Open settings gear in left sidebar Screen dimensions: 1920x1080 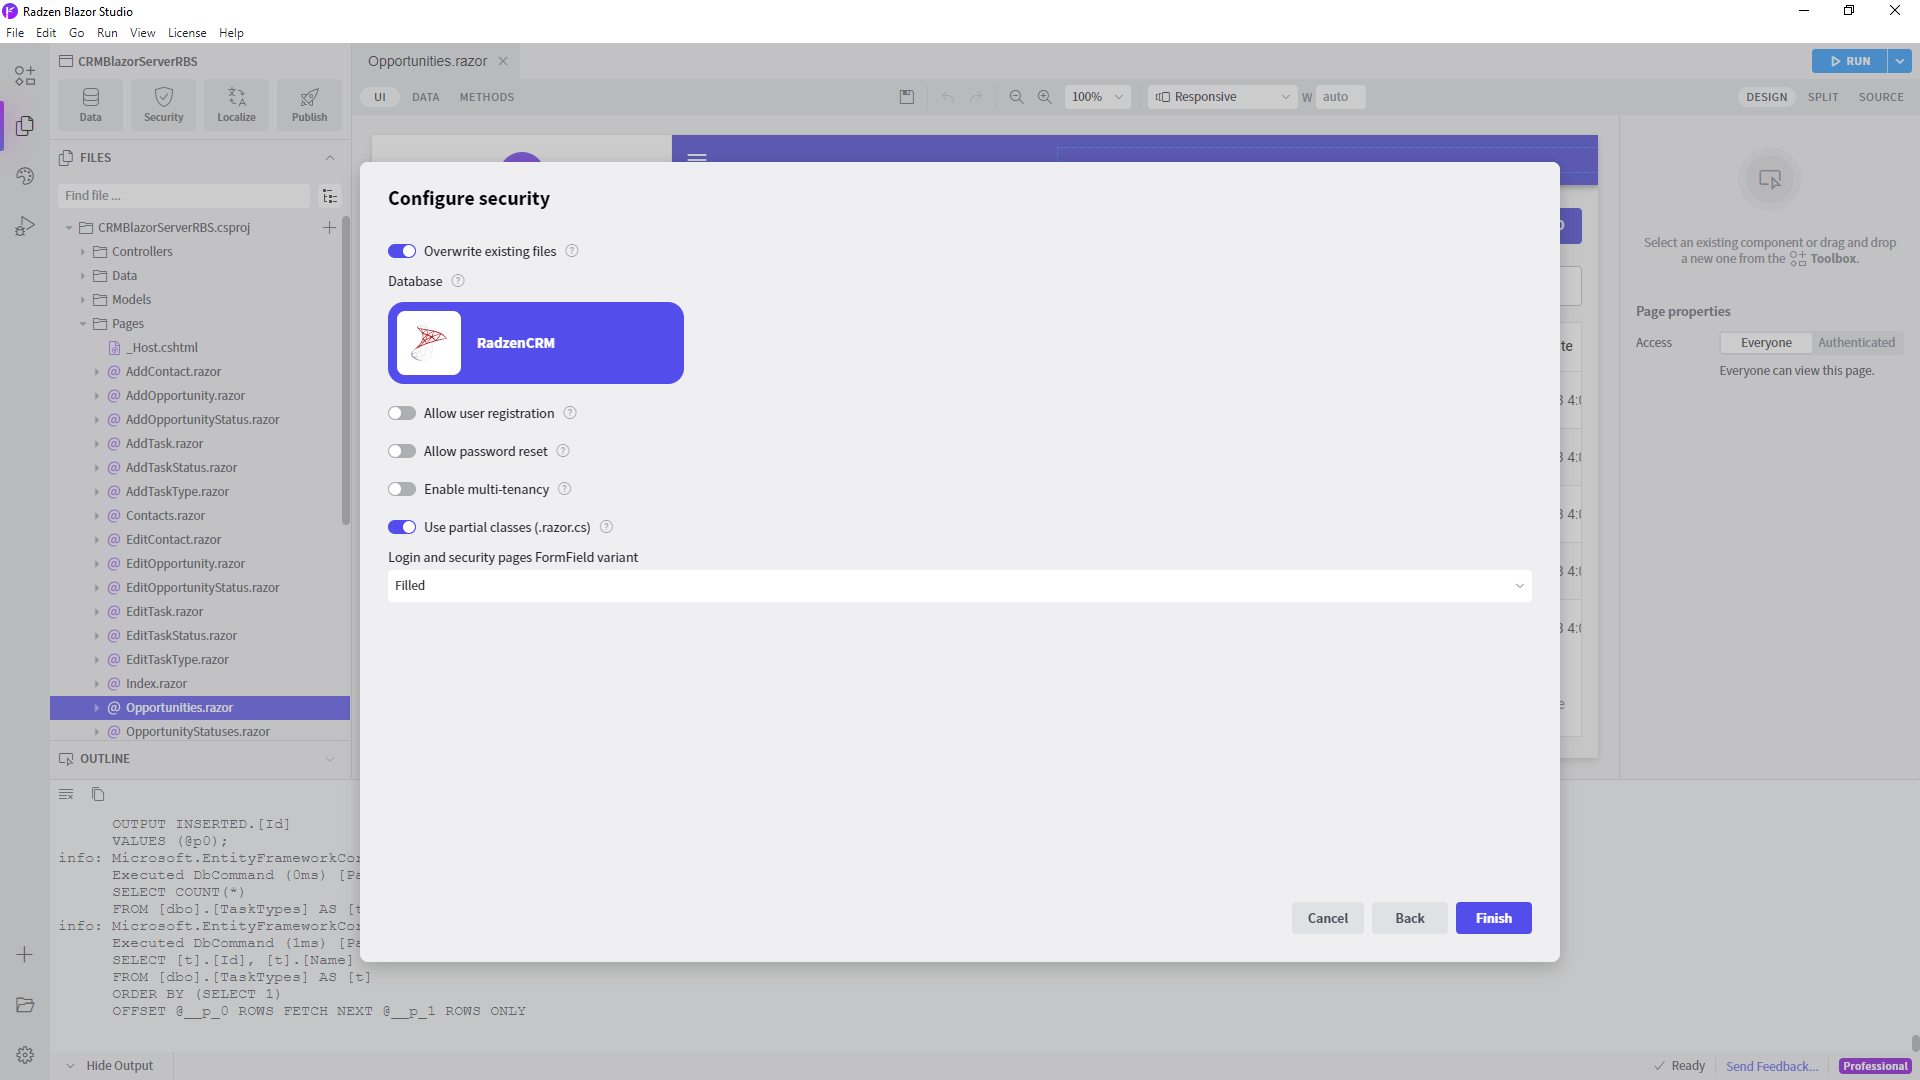click(25, 1055)
